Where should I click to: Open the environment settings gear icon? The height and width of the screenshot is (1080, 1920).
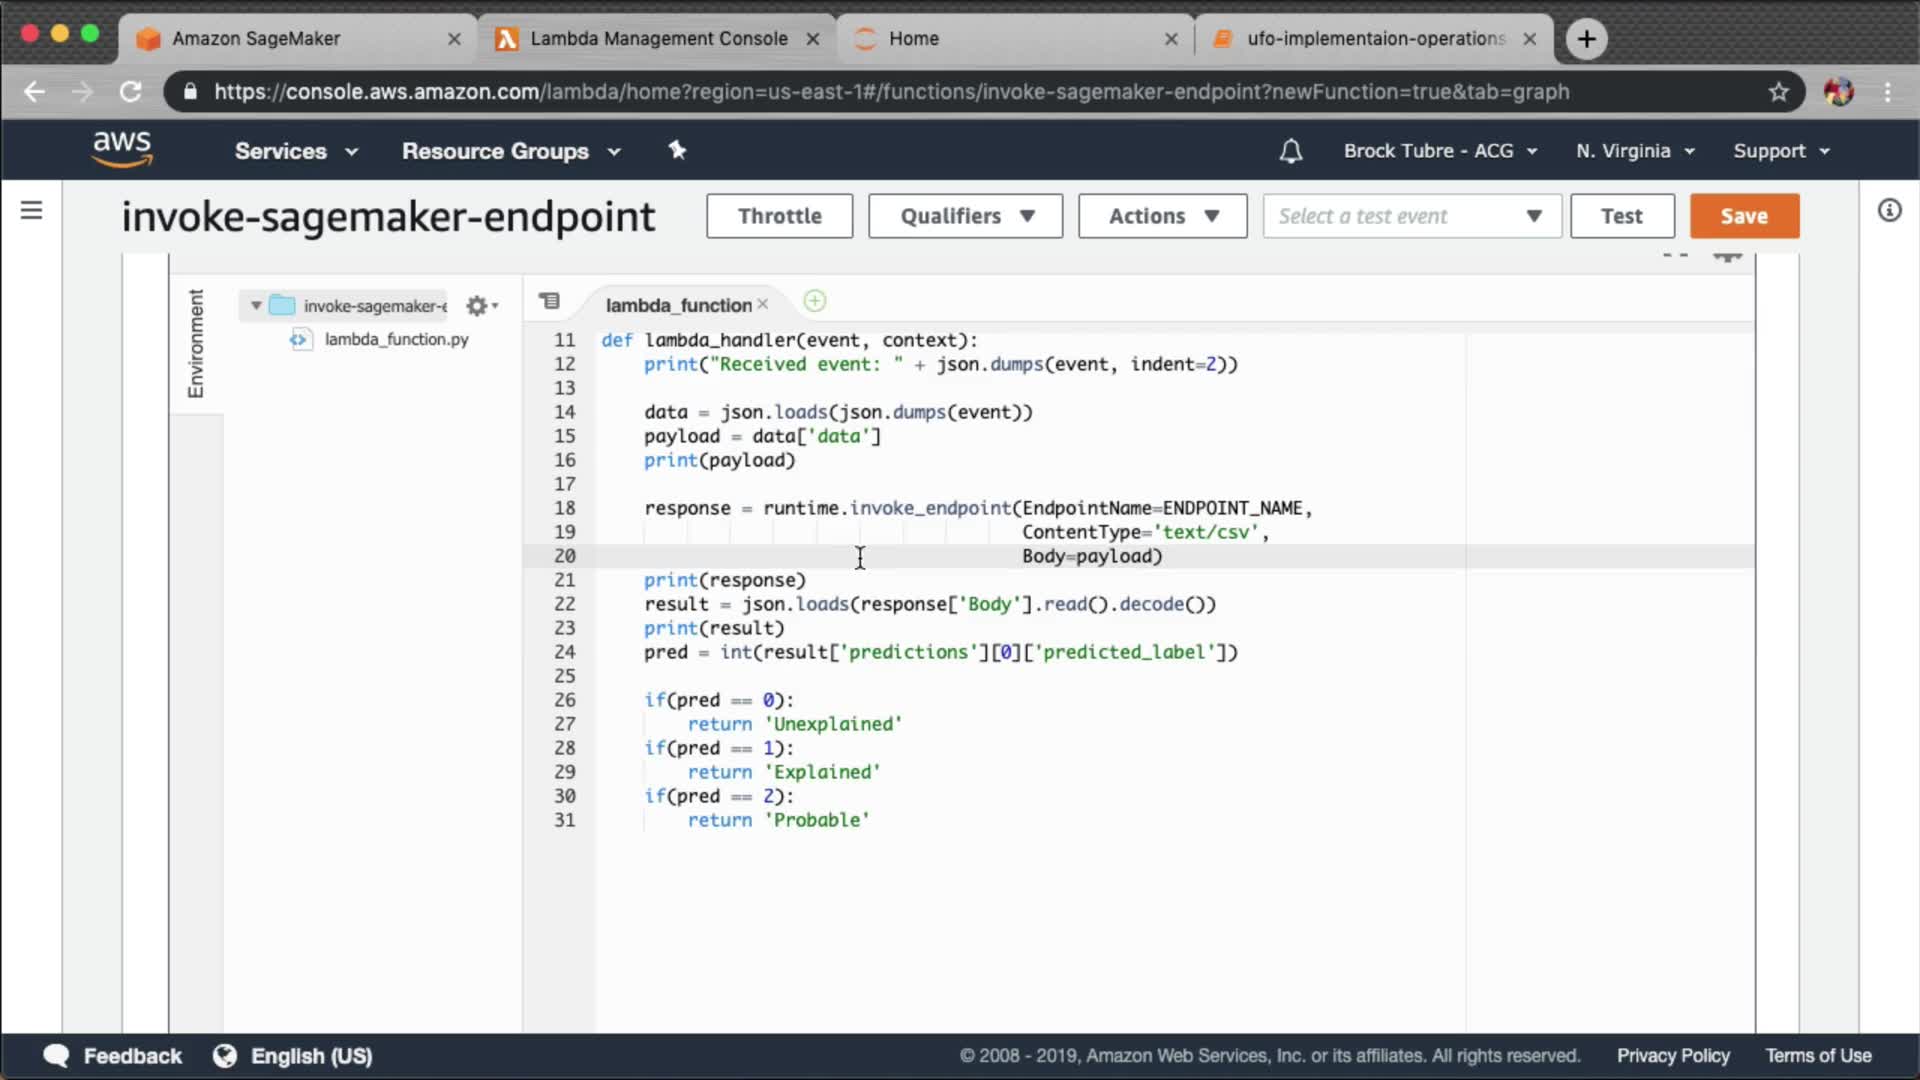tap(478, 306)
